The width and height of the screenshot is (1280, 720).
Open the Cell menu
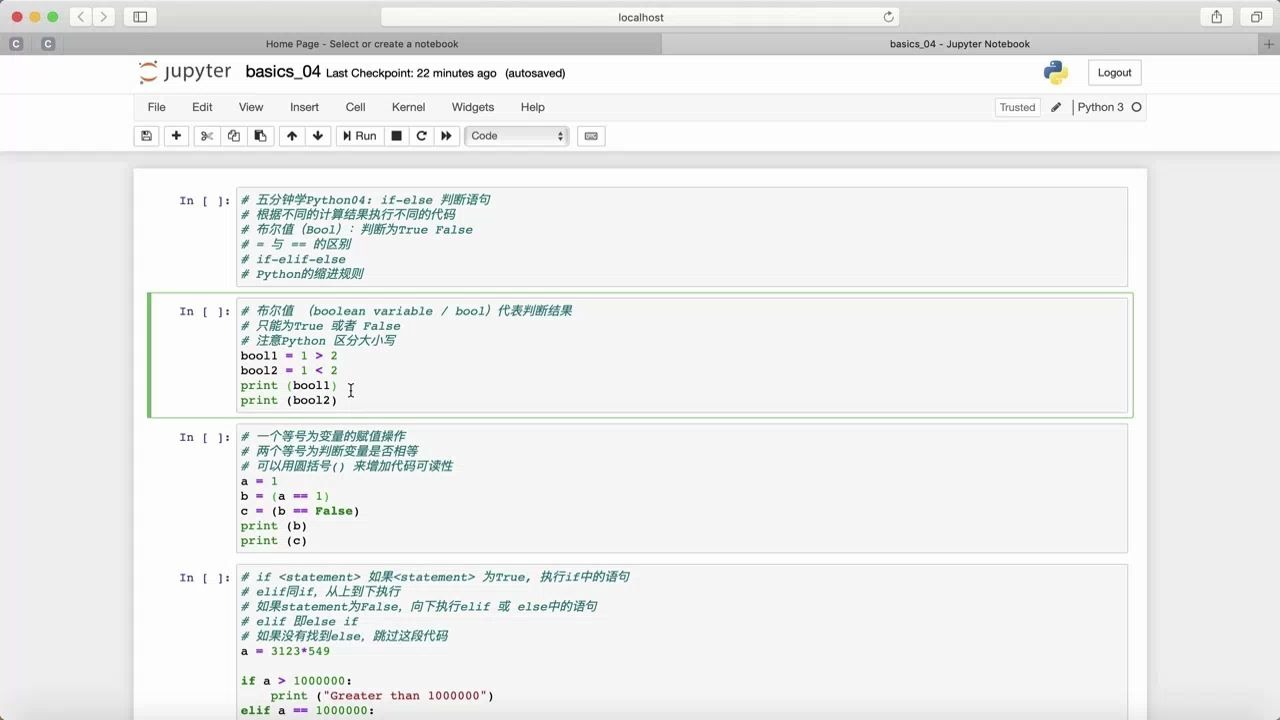click(355, 107)
